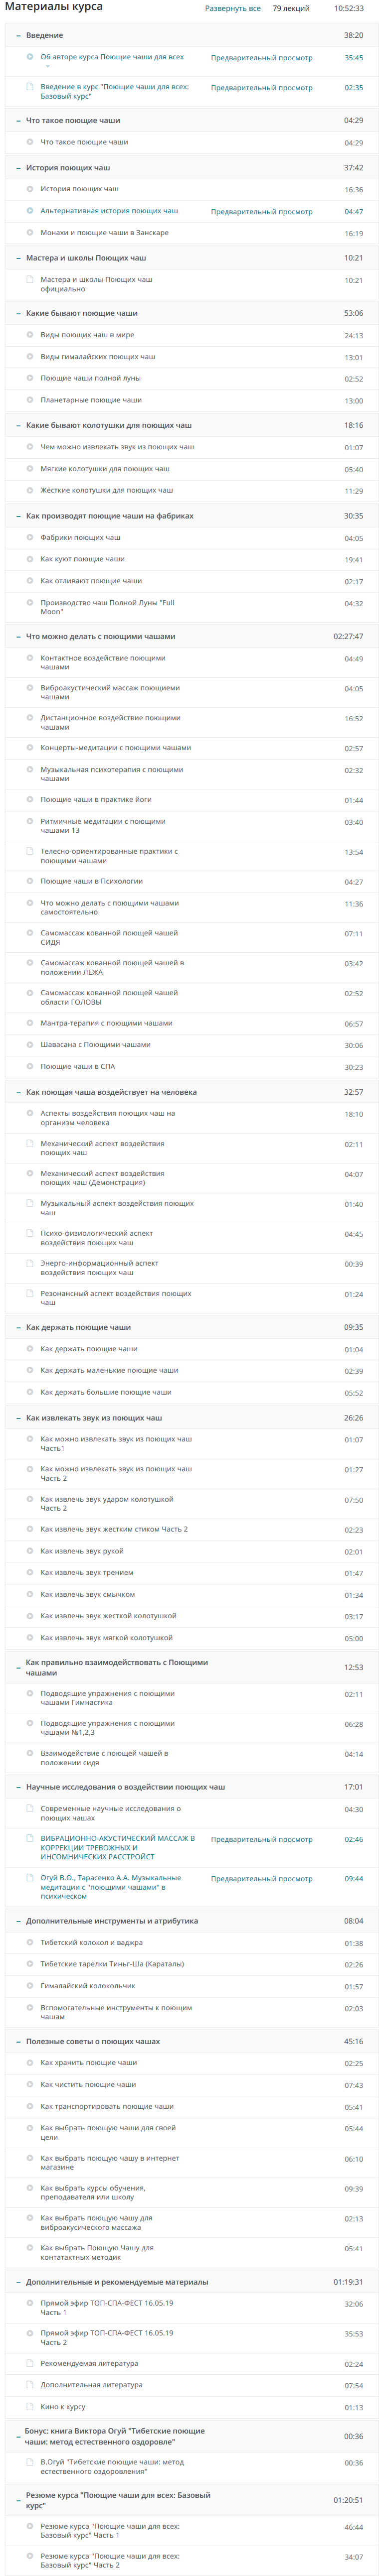Open "Предварительный просмотр" for ВИБРАЦИОННО-АКУСТИЧЕСКИЙ МАССАЖ lecture
Screen dimensions: 382x2576
tap(261, 1840)
